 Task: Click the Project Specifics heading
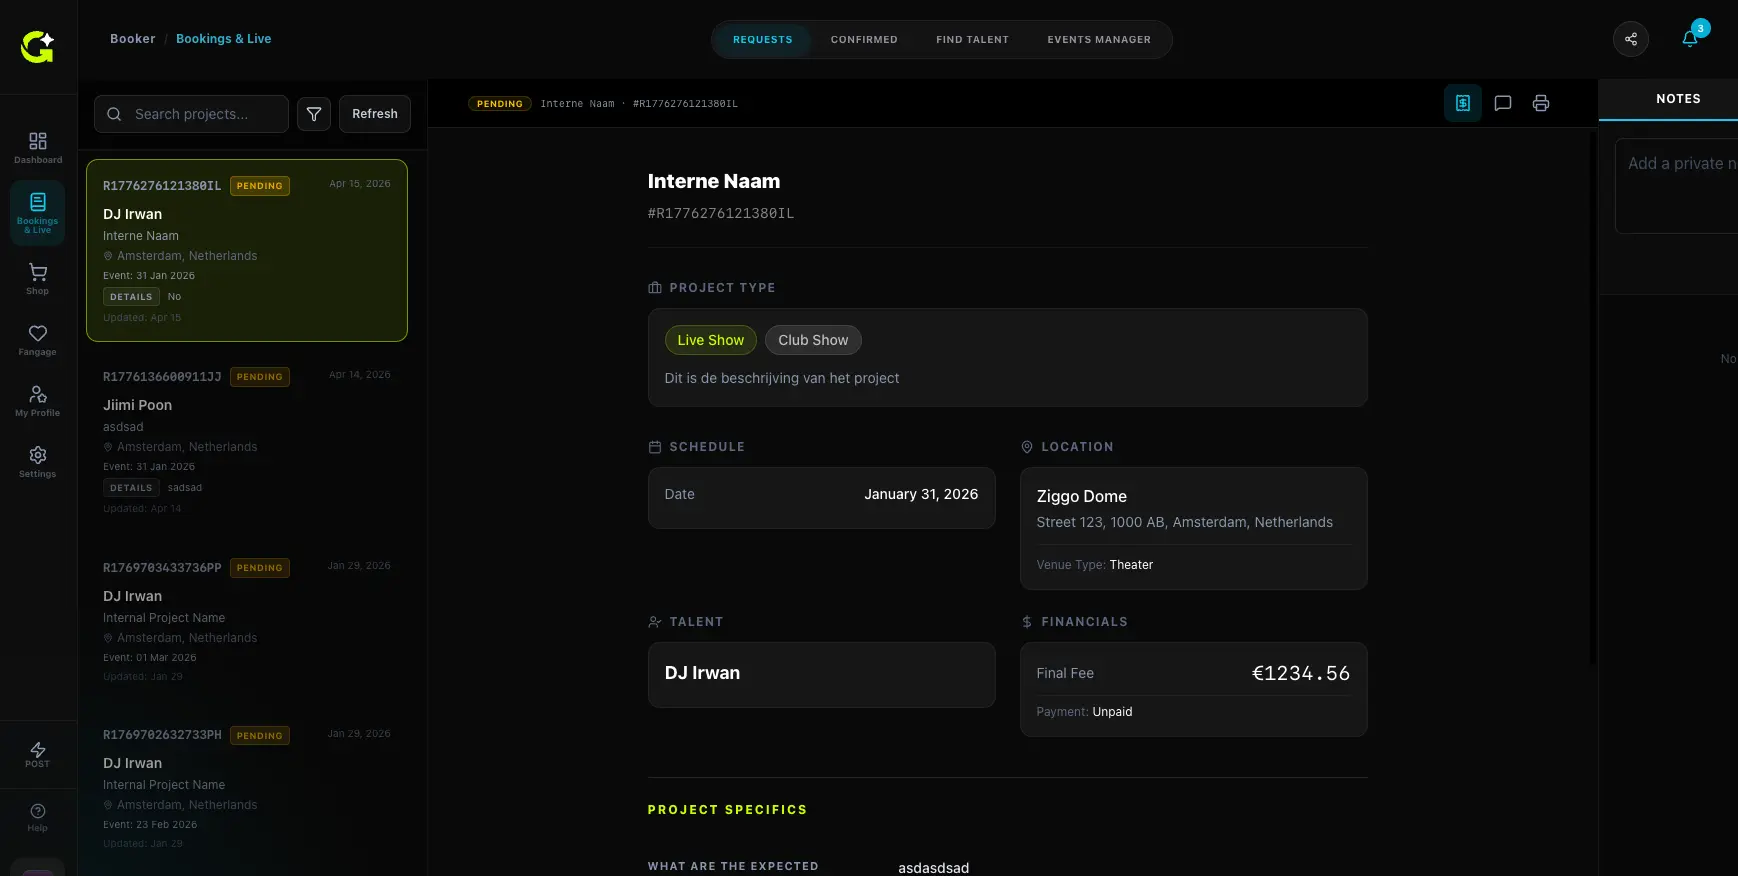tap(727, 810)
